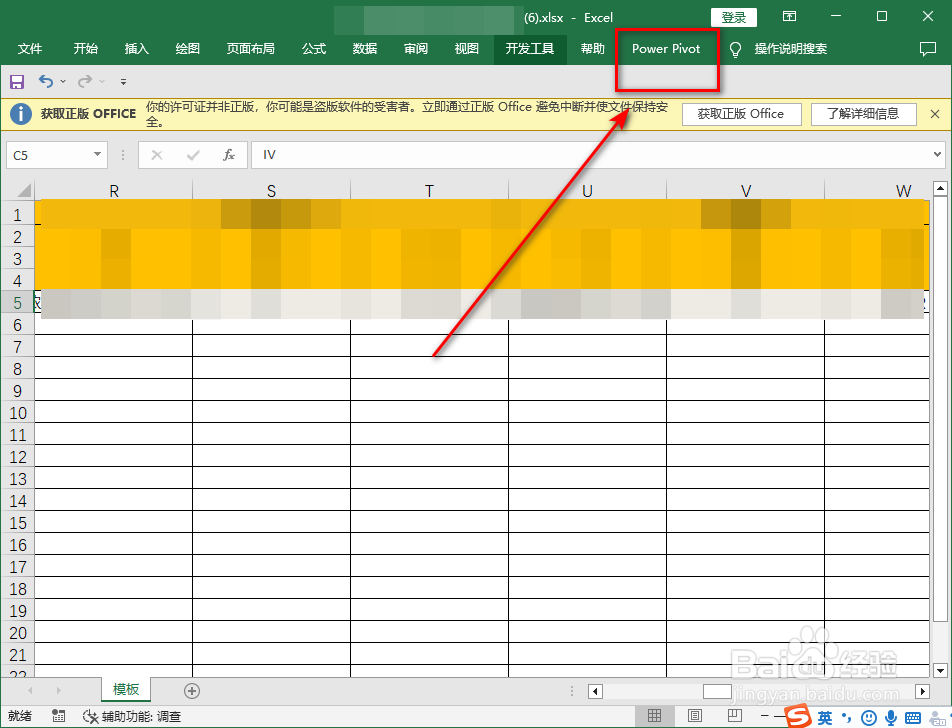Open the 页面布局 ribbon tab
The width and height of the screenshot is (952, 728).
tap(251, 49)
